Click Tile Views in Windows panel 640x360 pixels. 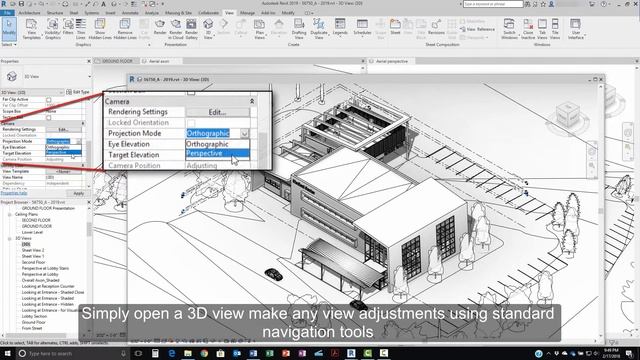555,29
